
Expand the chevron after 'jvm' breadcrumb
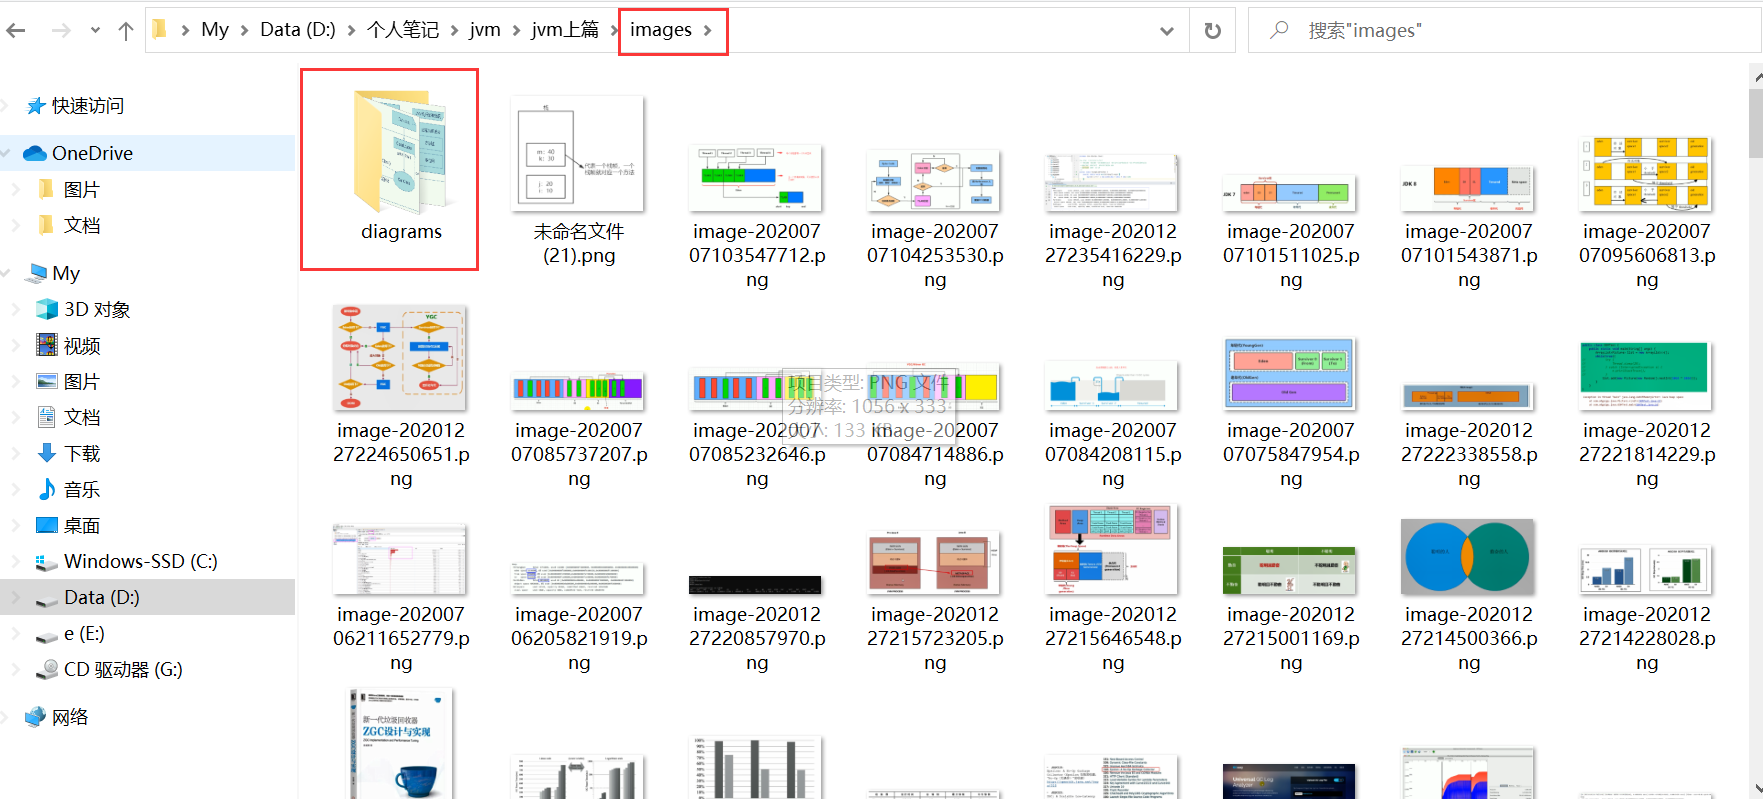[x=517, y=30]
